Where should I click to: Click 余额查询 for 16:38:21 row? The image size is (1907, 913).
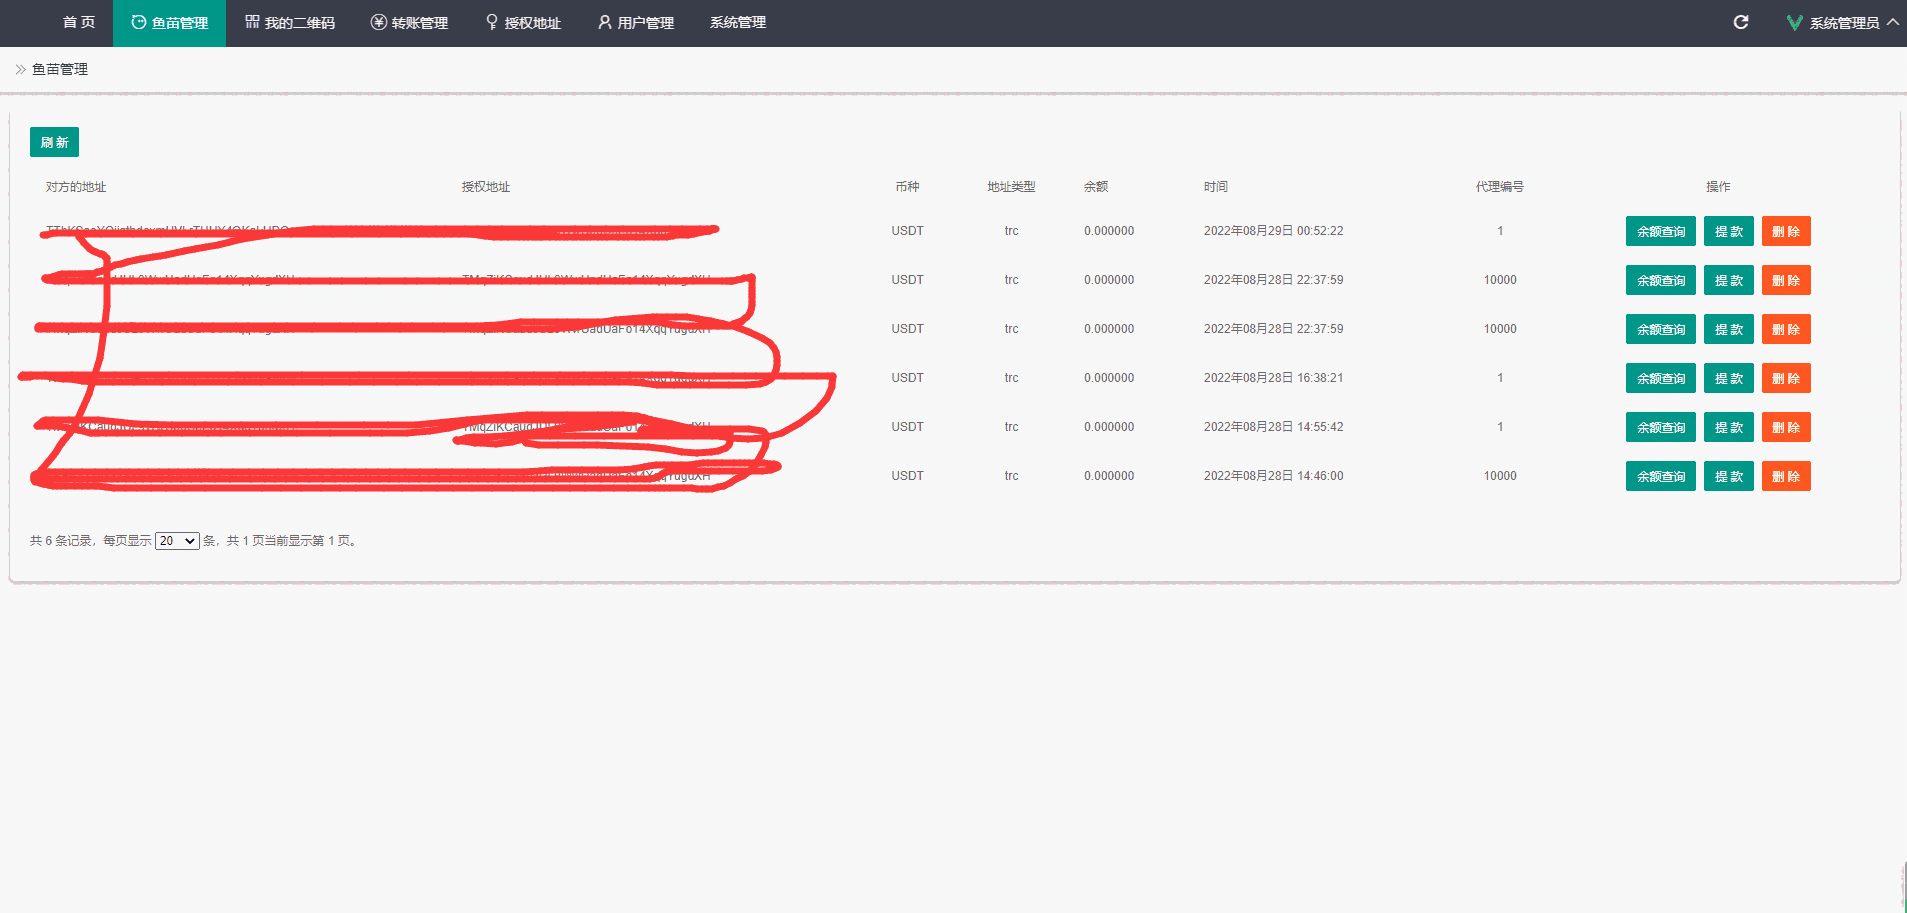[1661, 378]
